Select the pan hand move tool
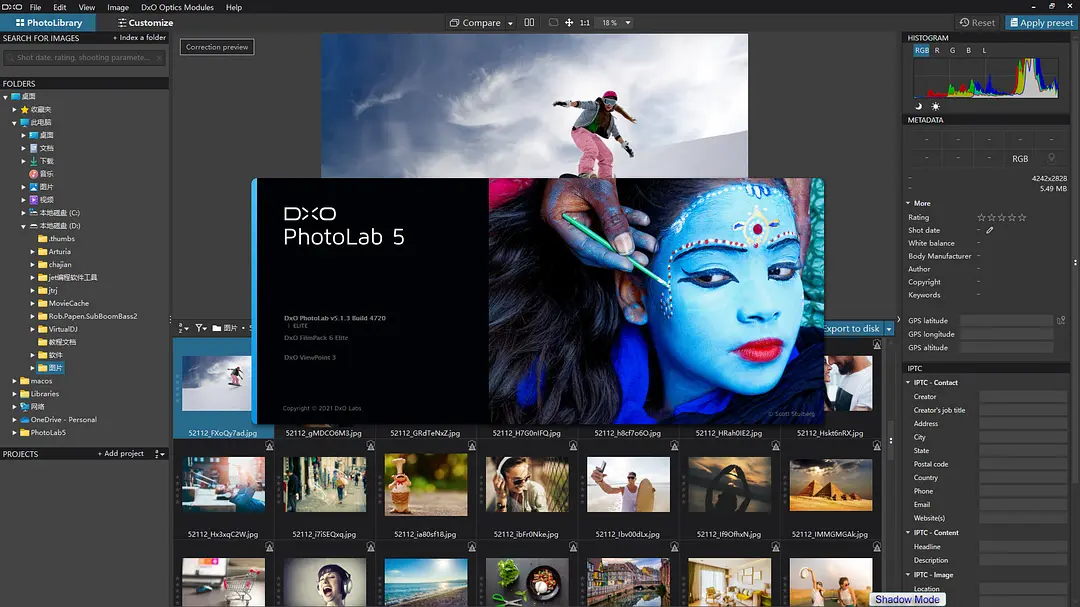This screenshot has width=1080, height=607. pyautogui.click(x=569, y=23)
